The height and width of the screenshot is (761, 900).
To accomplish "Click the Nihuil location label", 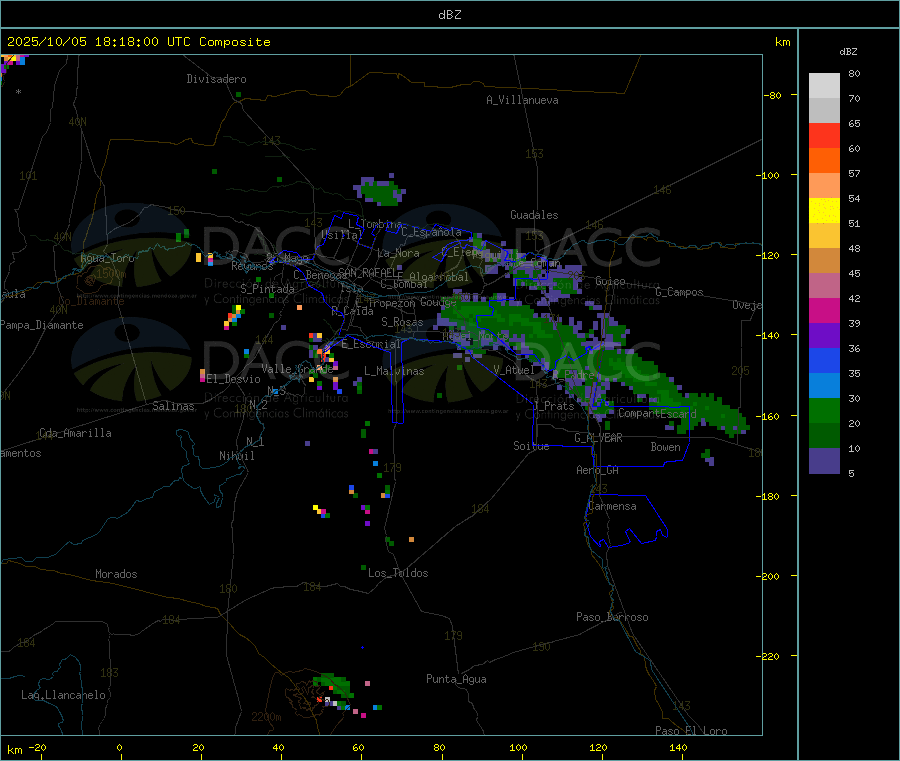I will 236,456.
